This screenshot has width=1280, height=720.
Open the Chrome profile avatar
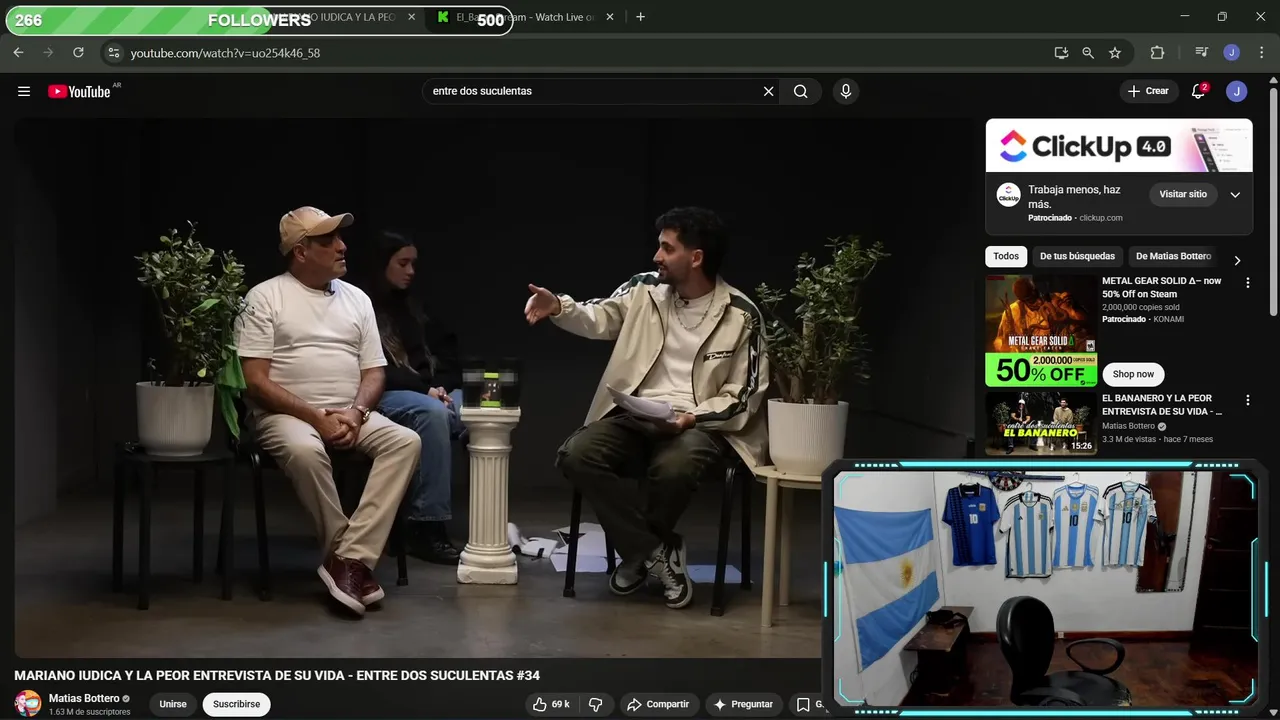(x=1232, y=53)
